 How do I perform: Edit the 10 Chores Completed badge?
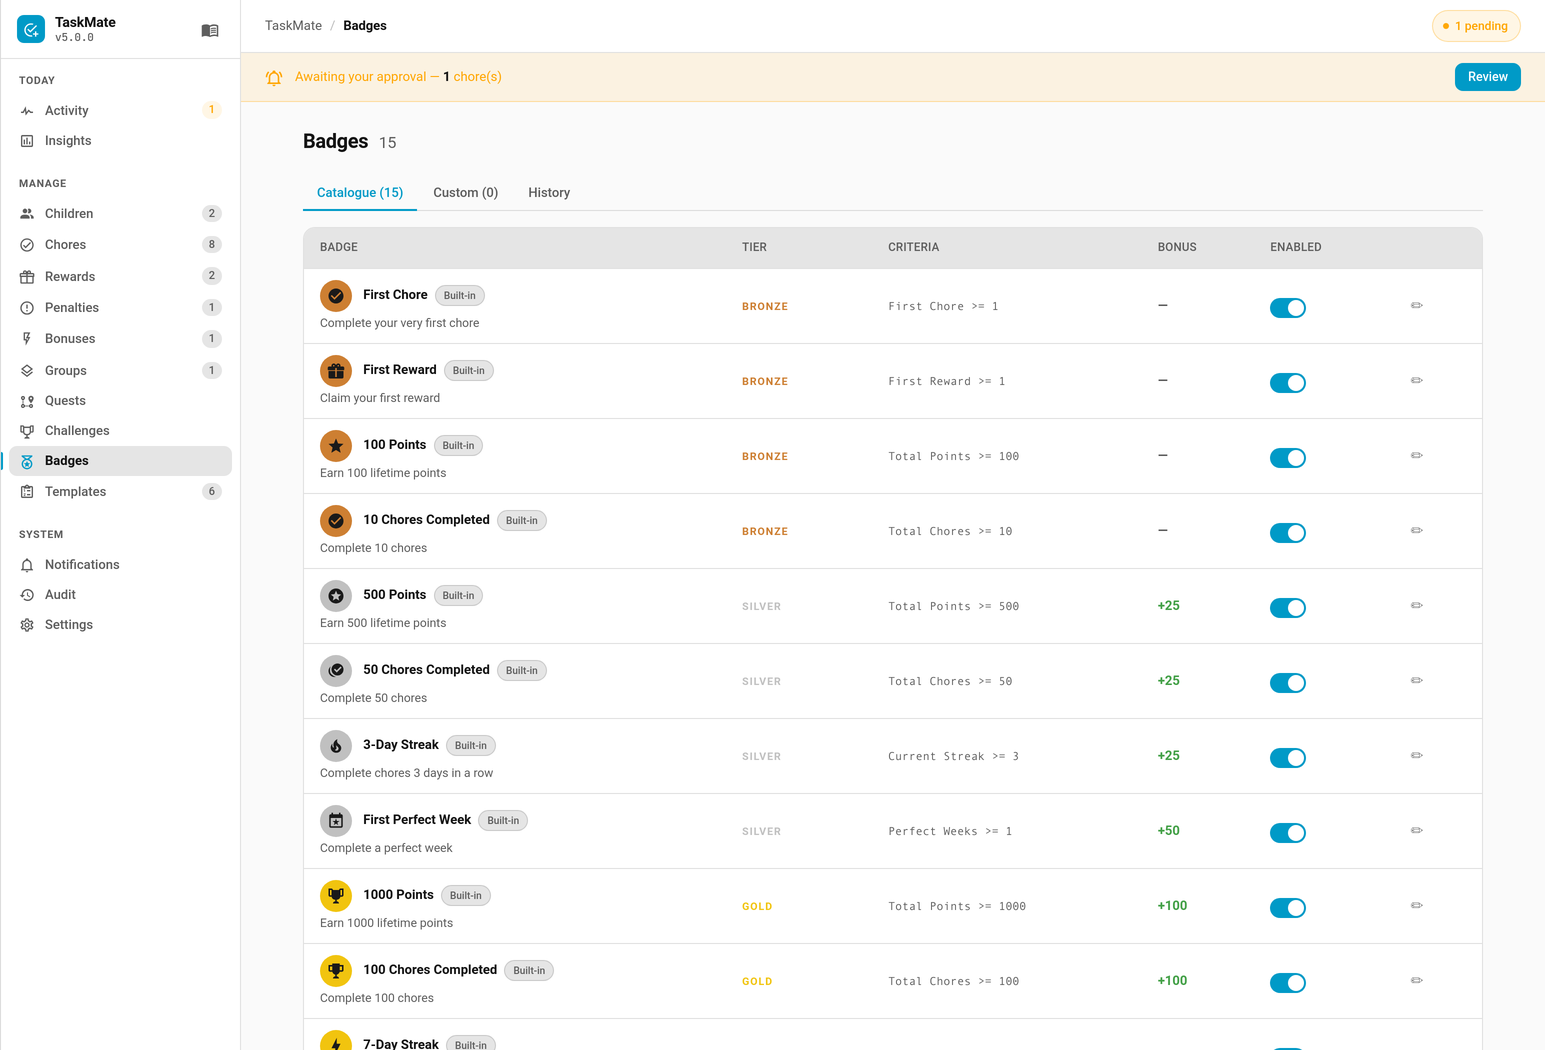pyautogui.click(x=1417, y=530)
